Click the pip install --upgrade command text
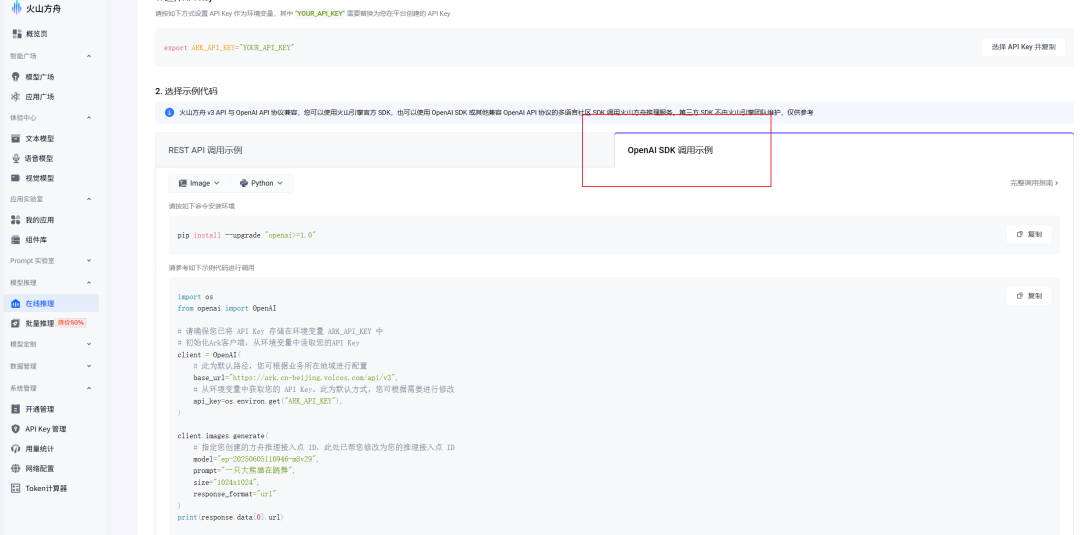1080x535 pixels. [247, 235]
